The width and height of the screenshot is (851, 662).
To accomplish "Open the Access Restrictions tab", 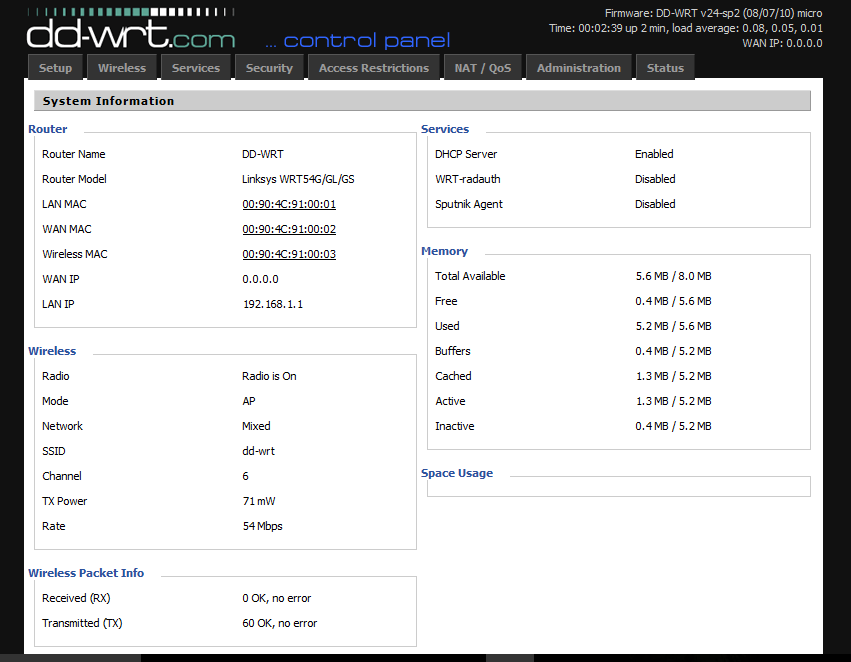I will pyautogui.click(x=373, y=68).
